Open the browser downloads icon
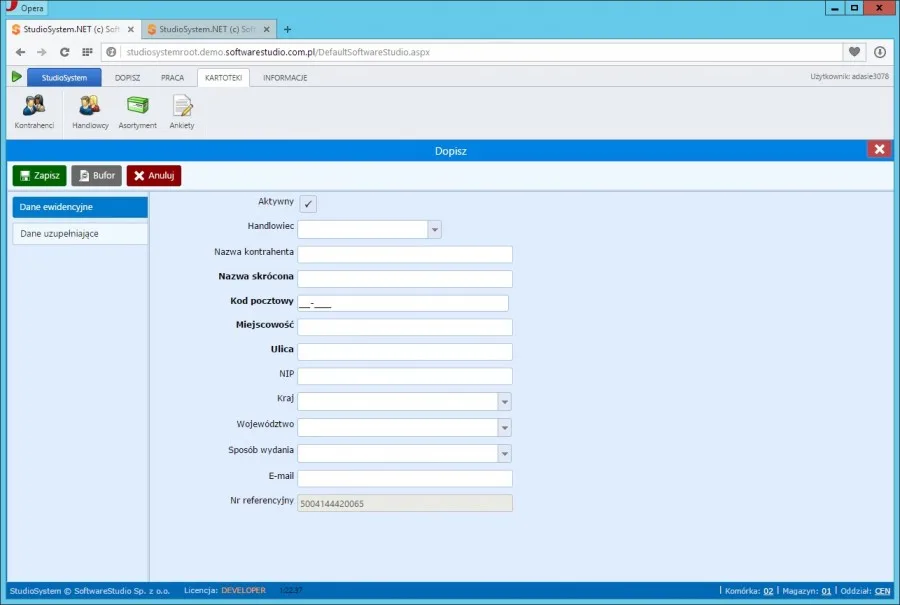 [x=880, y=52]
